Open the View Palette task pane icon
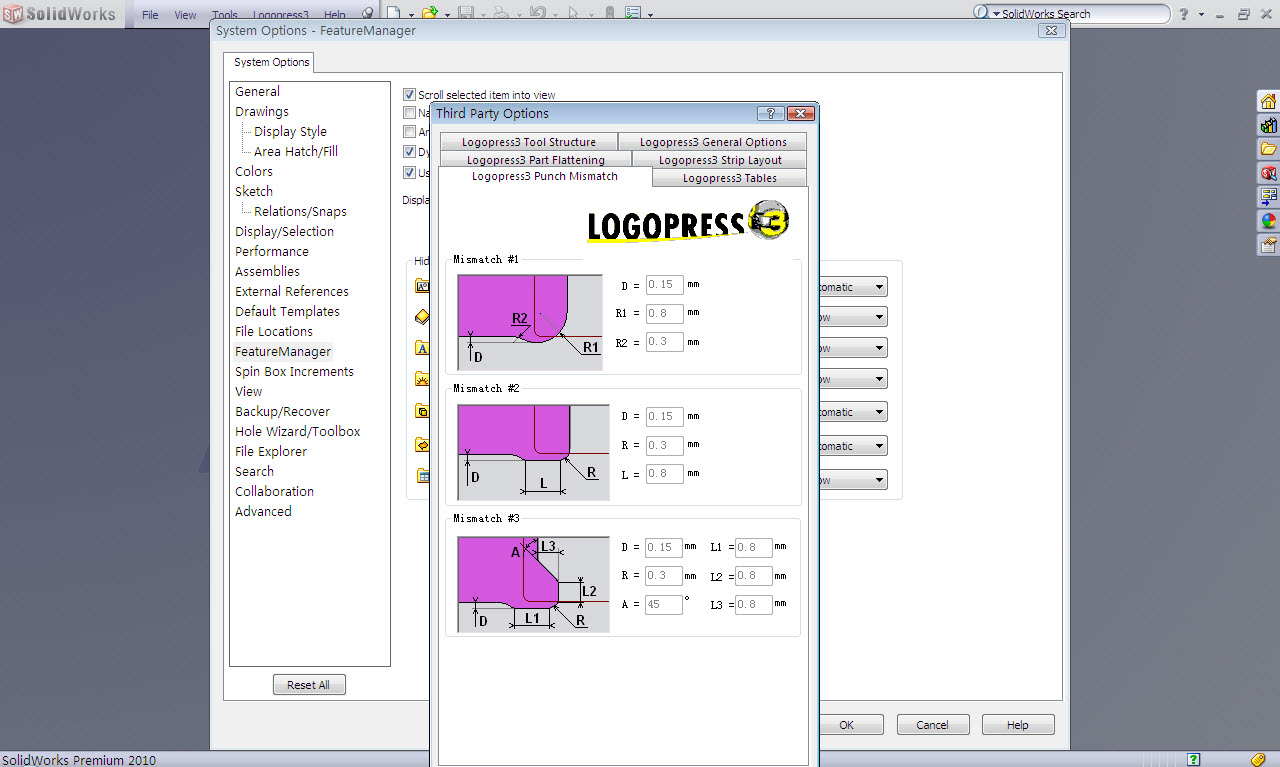The image size is (1280, 767). click(x=1269, y=197)
